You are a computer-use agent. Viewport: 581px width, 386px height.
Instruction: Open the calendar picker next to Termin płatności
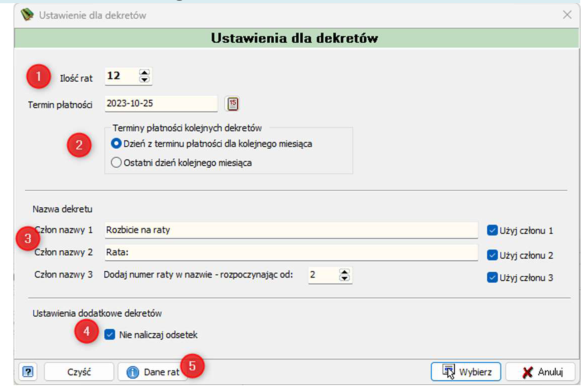click(232, 104)
